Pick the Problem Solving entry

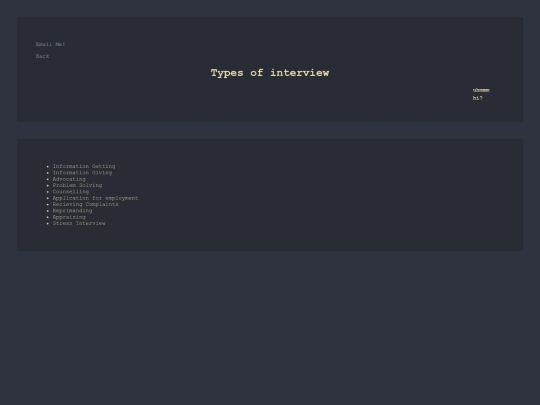point(77,185)
